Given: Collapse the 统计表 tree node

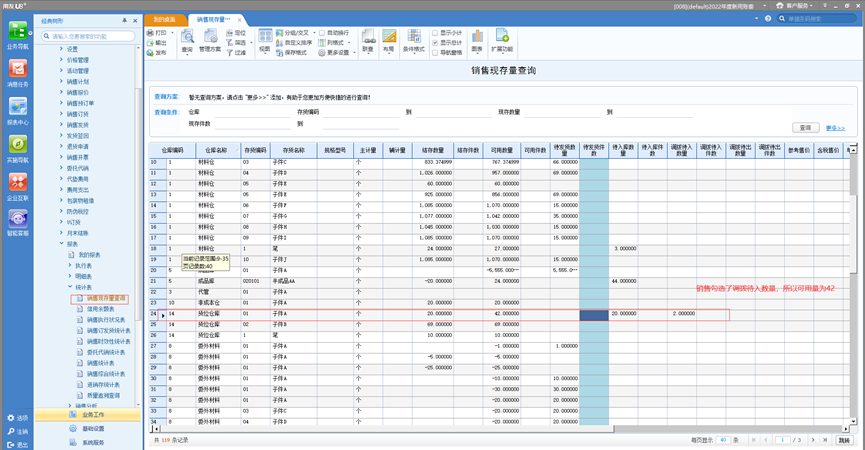Looking at the screenshot, I should pyautogui.click(x=70, y=287).
